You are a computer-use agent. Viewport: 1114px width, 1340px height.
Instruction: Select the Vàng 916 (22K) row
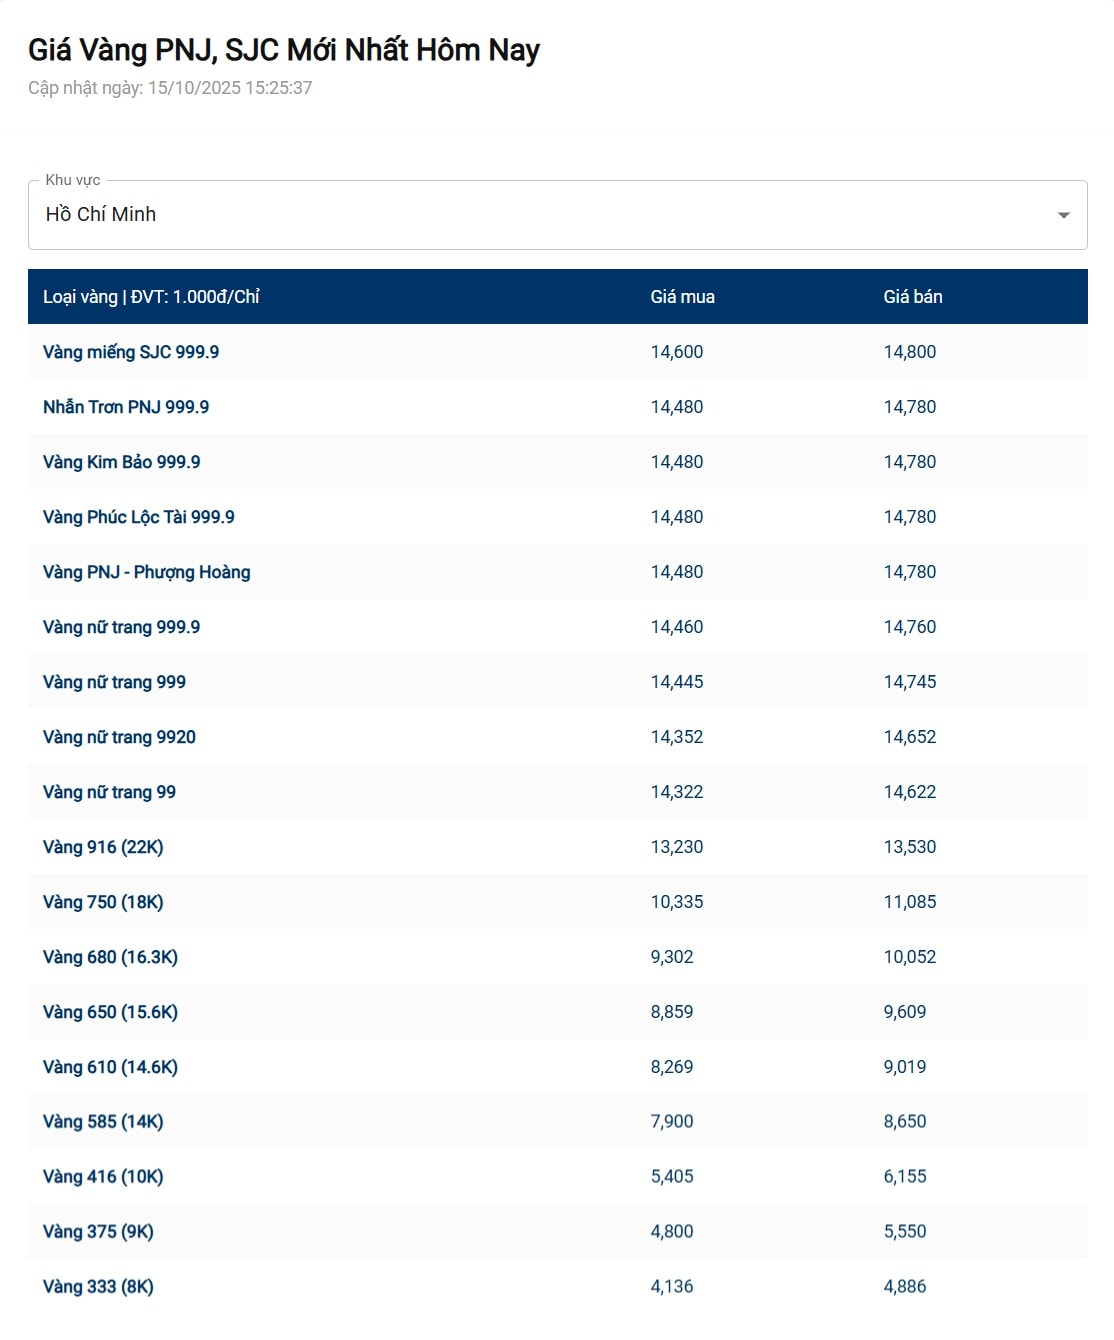coord(103,847)
